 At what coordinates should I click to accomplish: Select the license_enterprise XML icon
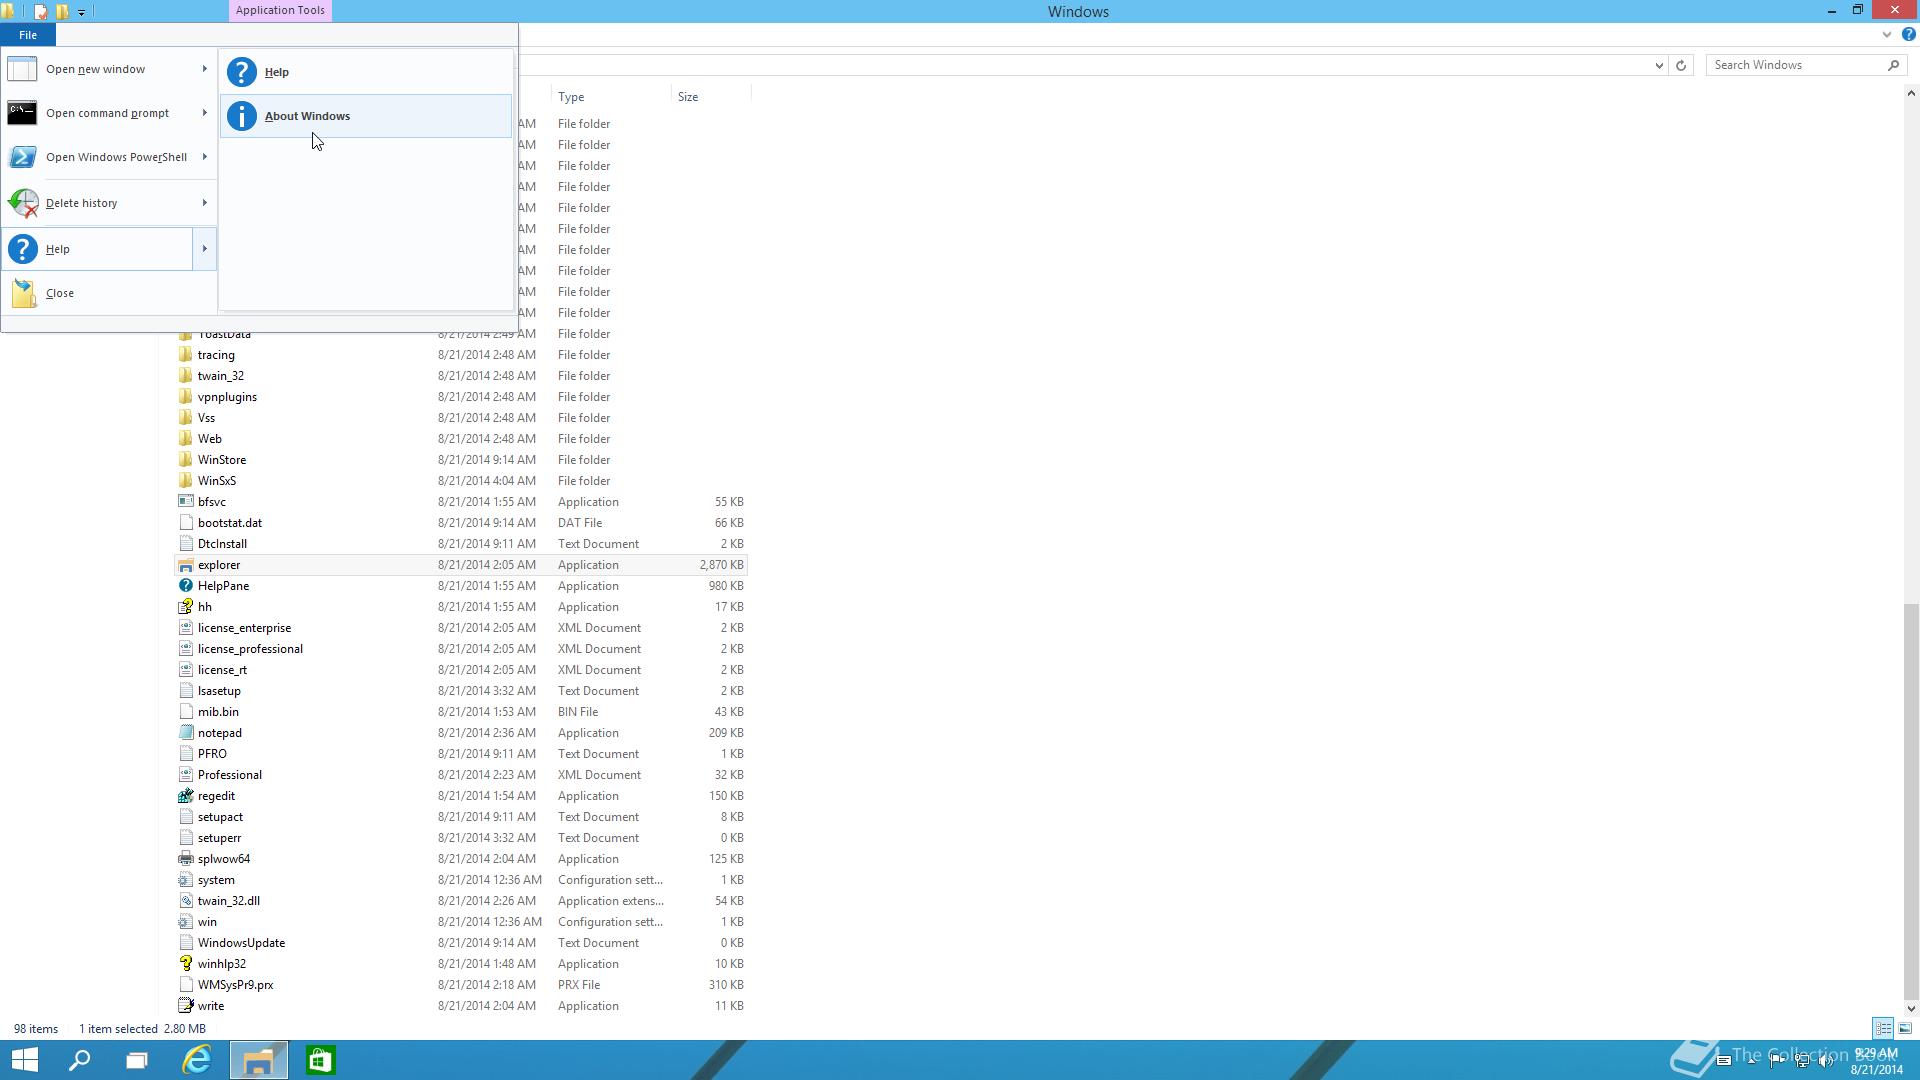[185, 628]
